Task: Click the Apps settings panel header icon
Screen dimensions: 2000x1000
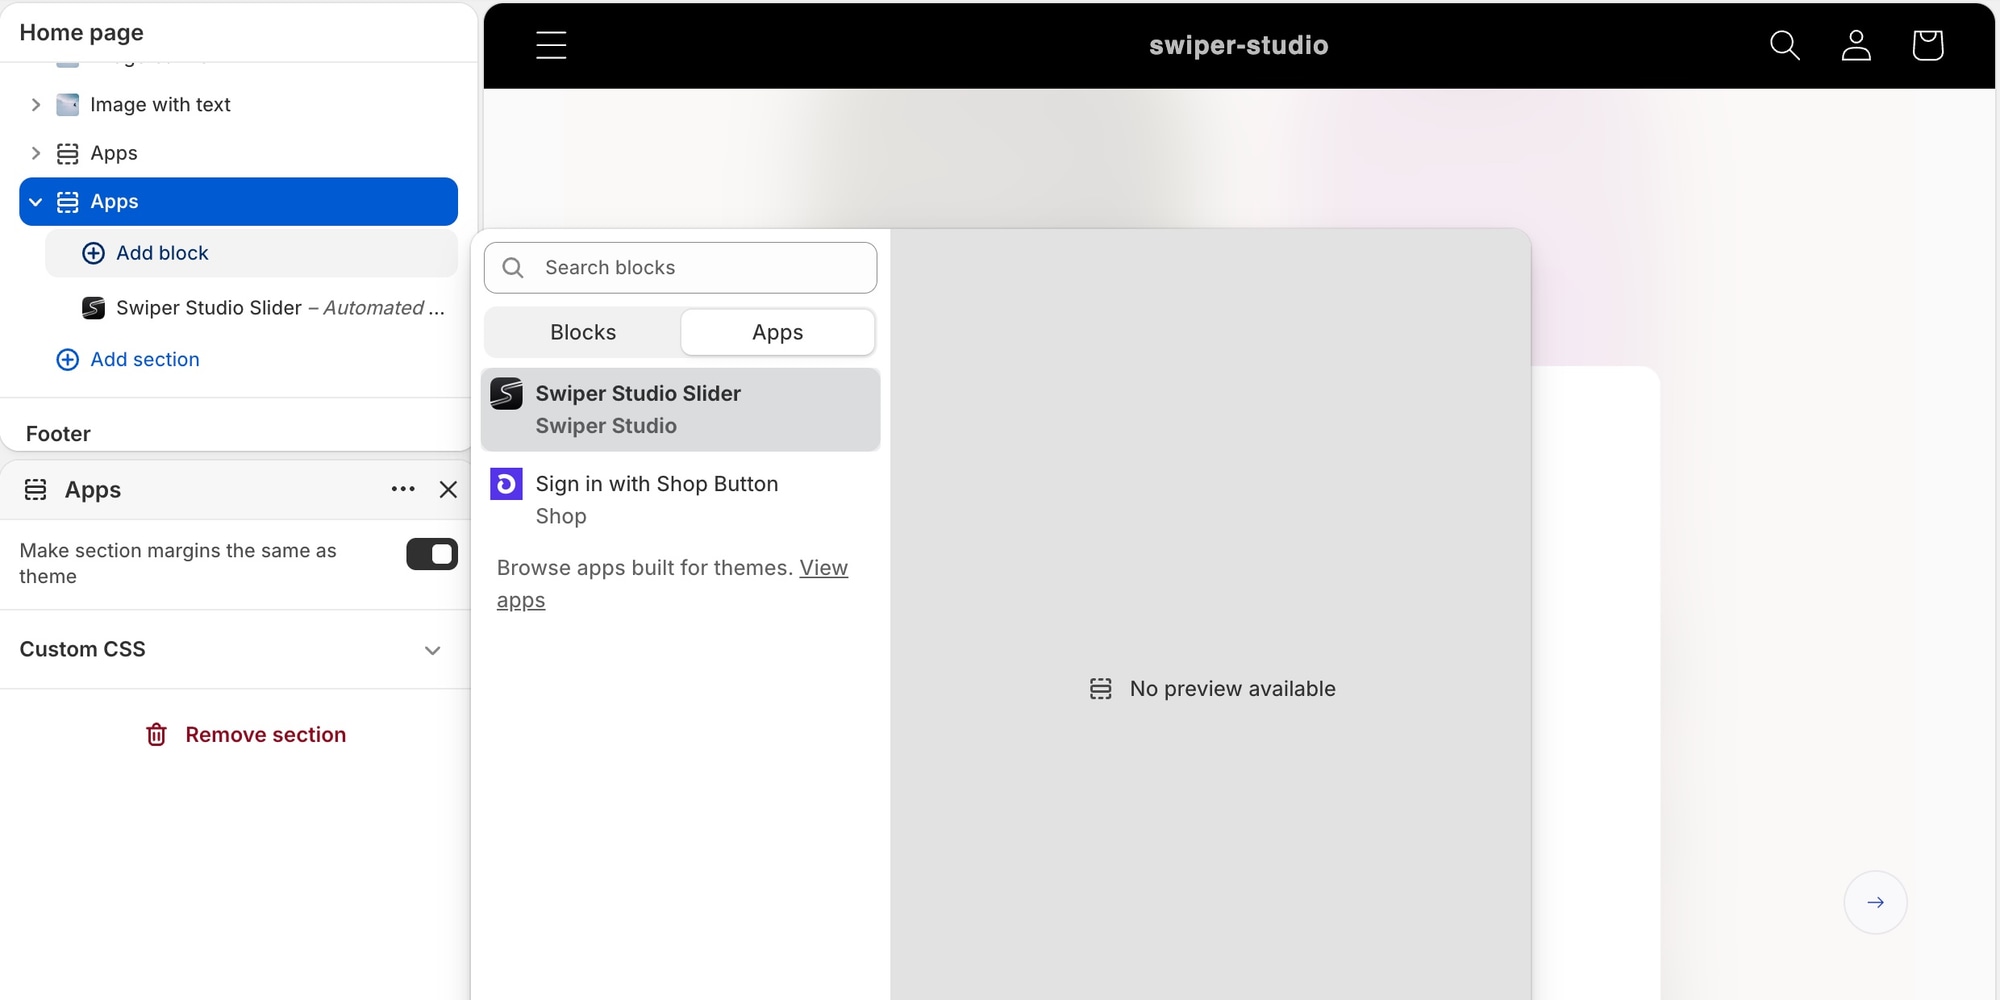Action: coord(36,490)
